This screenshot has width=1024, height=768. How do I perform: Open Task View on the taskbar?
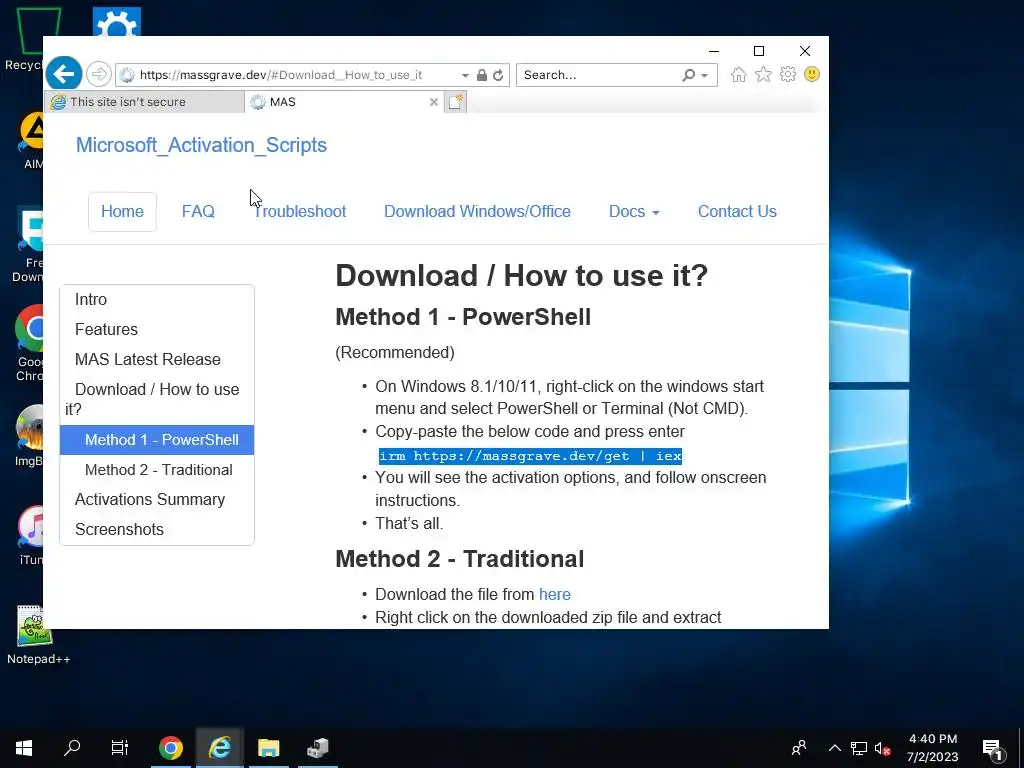[x=120, y=748]
